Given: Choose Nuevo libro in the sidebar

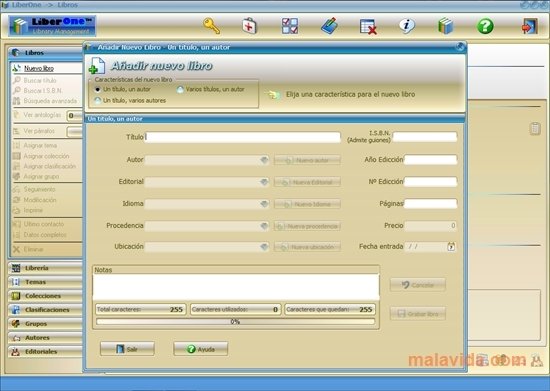Looking at the screenshot, I should click(39, 68).
